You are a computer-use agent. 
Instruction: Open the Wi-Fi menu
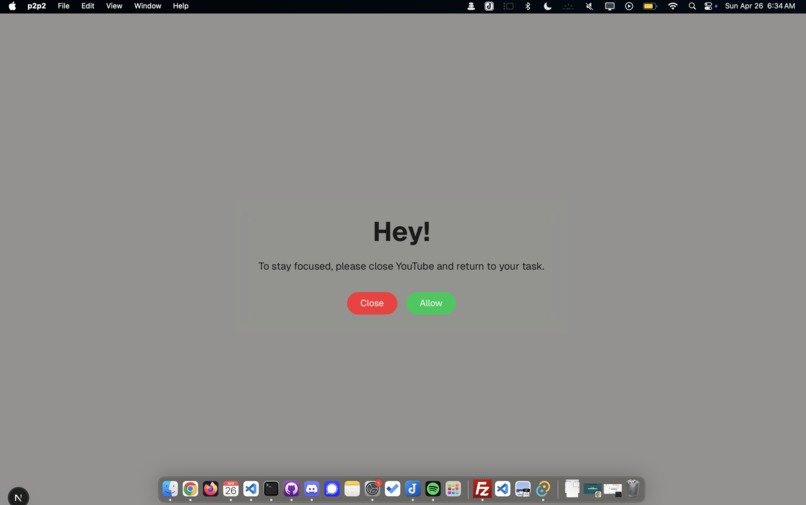672,6
